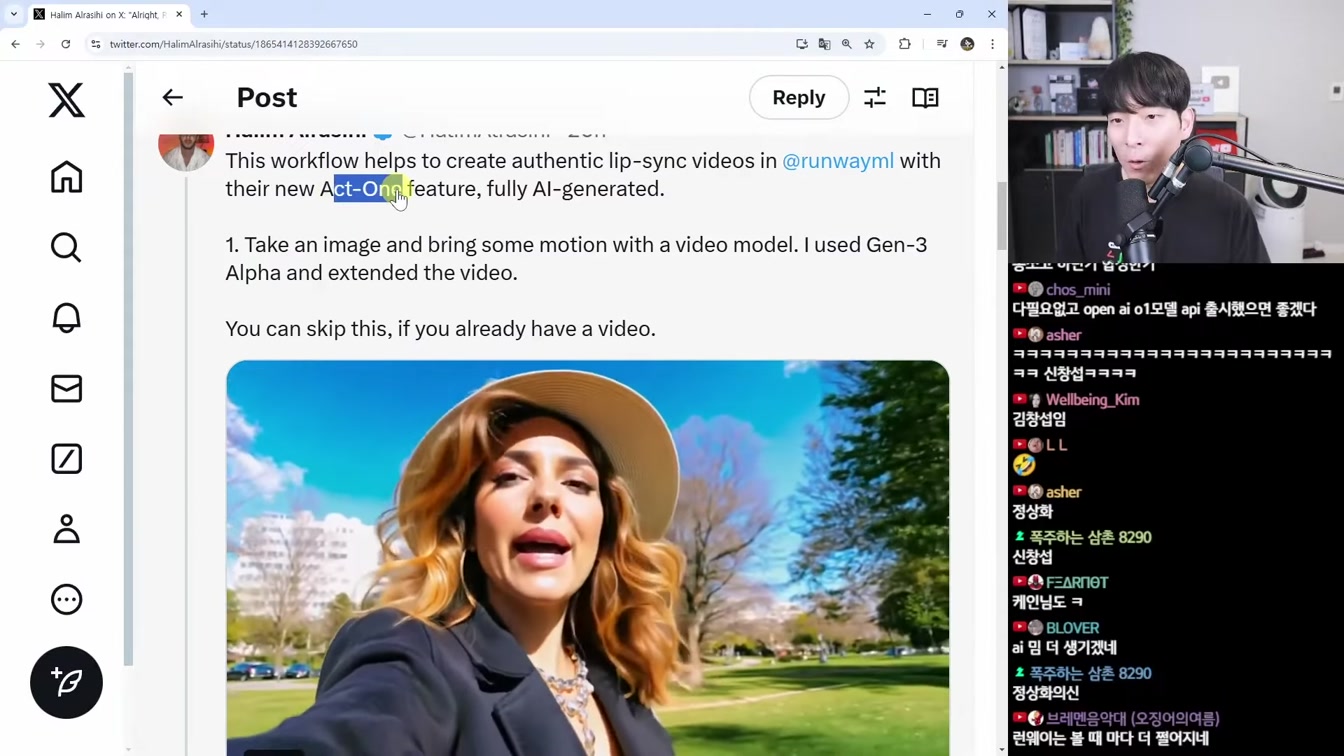Open Grok slash icon in the sidebar
This screenshot has height=756, width=1344.
coord(67,459)
